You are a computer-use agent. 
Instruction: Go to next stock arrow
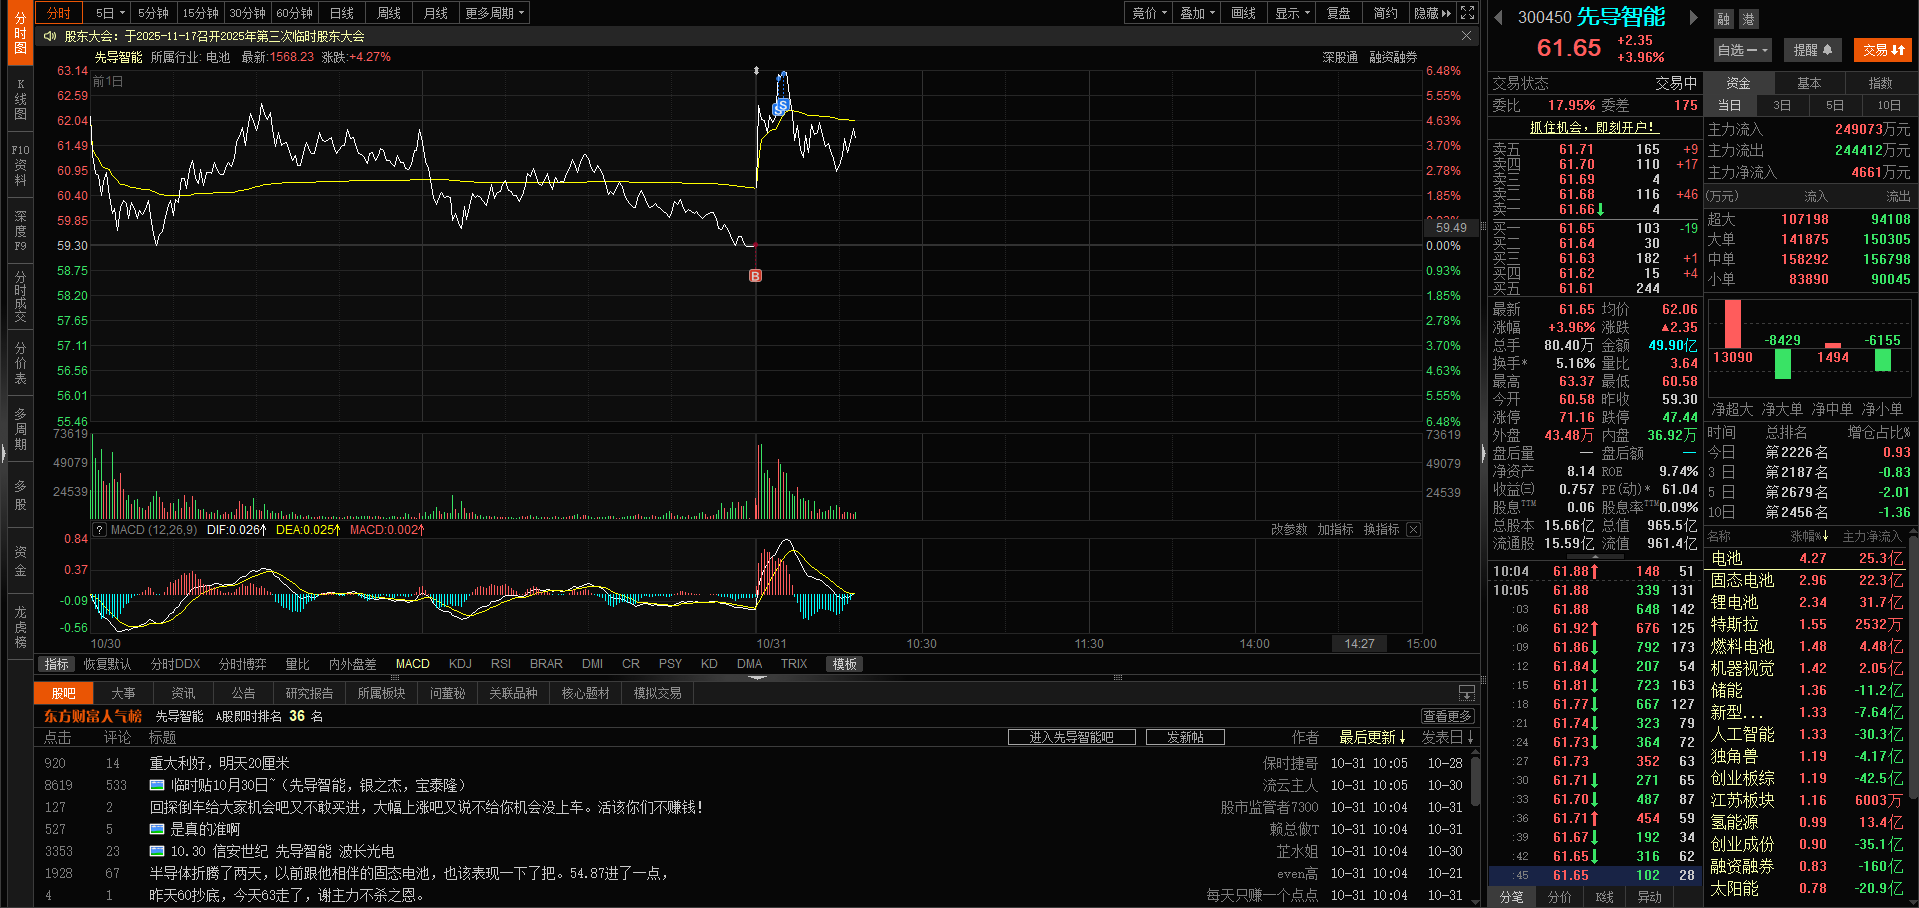click(1693, 17)
